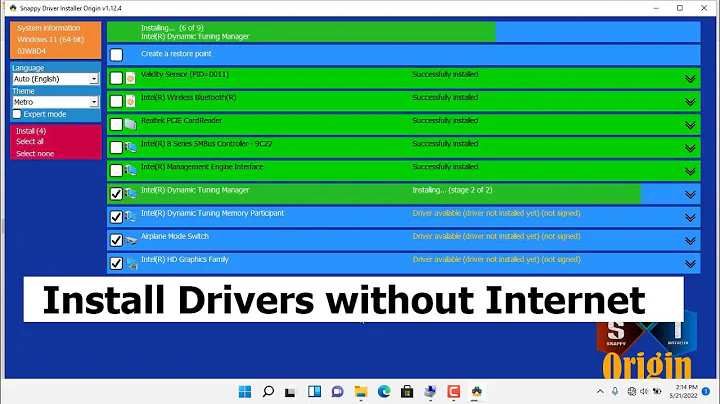This screenshot has height=404, width=720.
Task: Expand the Dynamic Tuning Memory Participant row details
Action: coord(690,218)
